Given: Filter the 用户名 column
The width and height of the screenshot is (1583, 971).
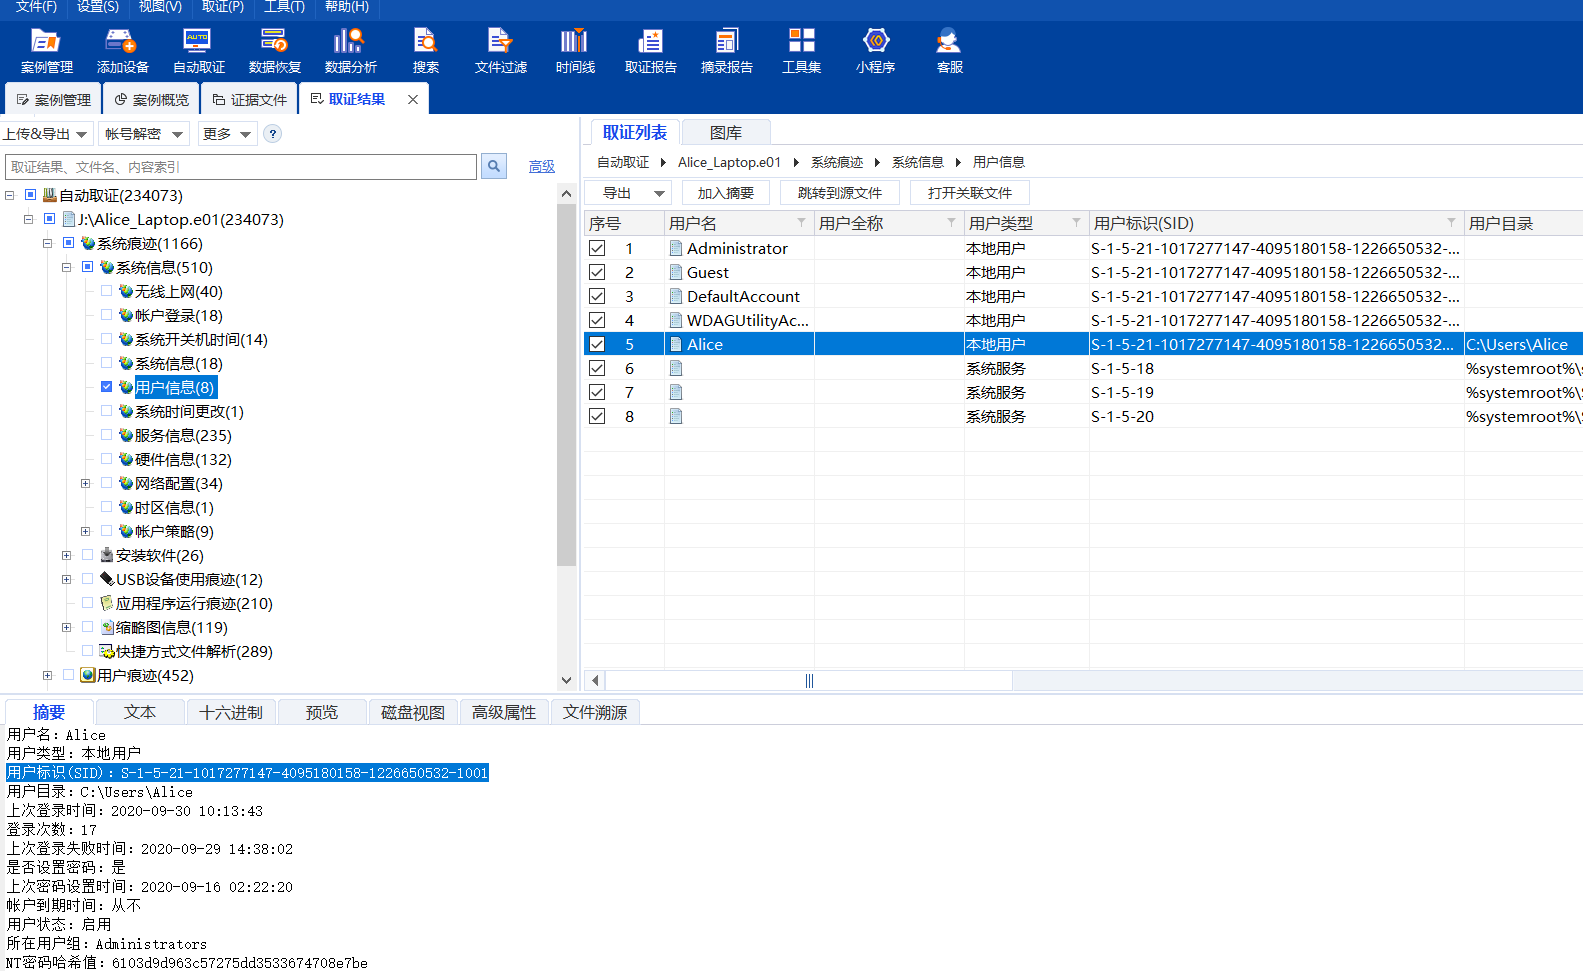Looking at the screenshot, I should (801, 223).
